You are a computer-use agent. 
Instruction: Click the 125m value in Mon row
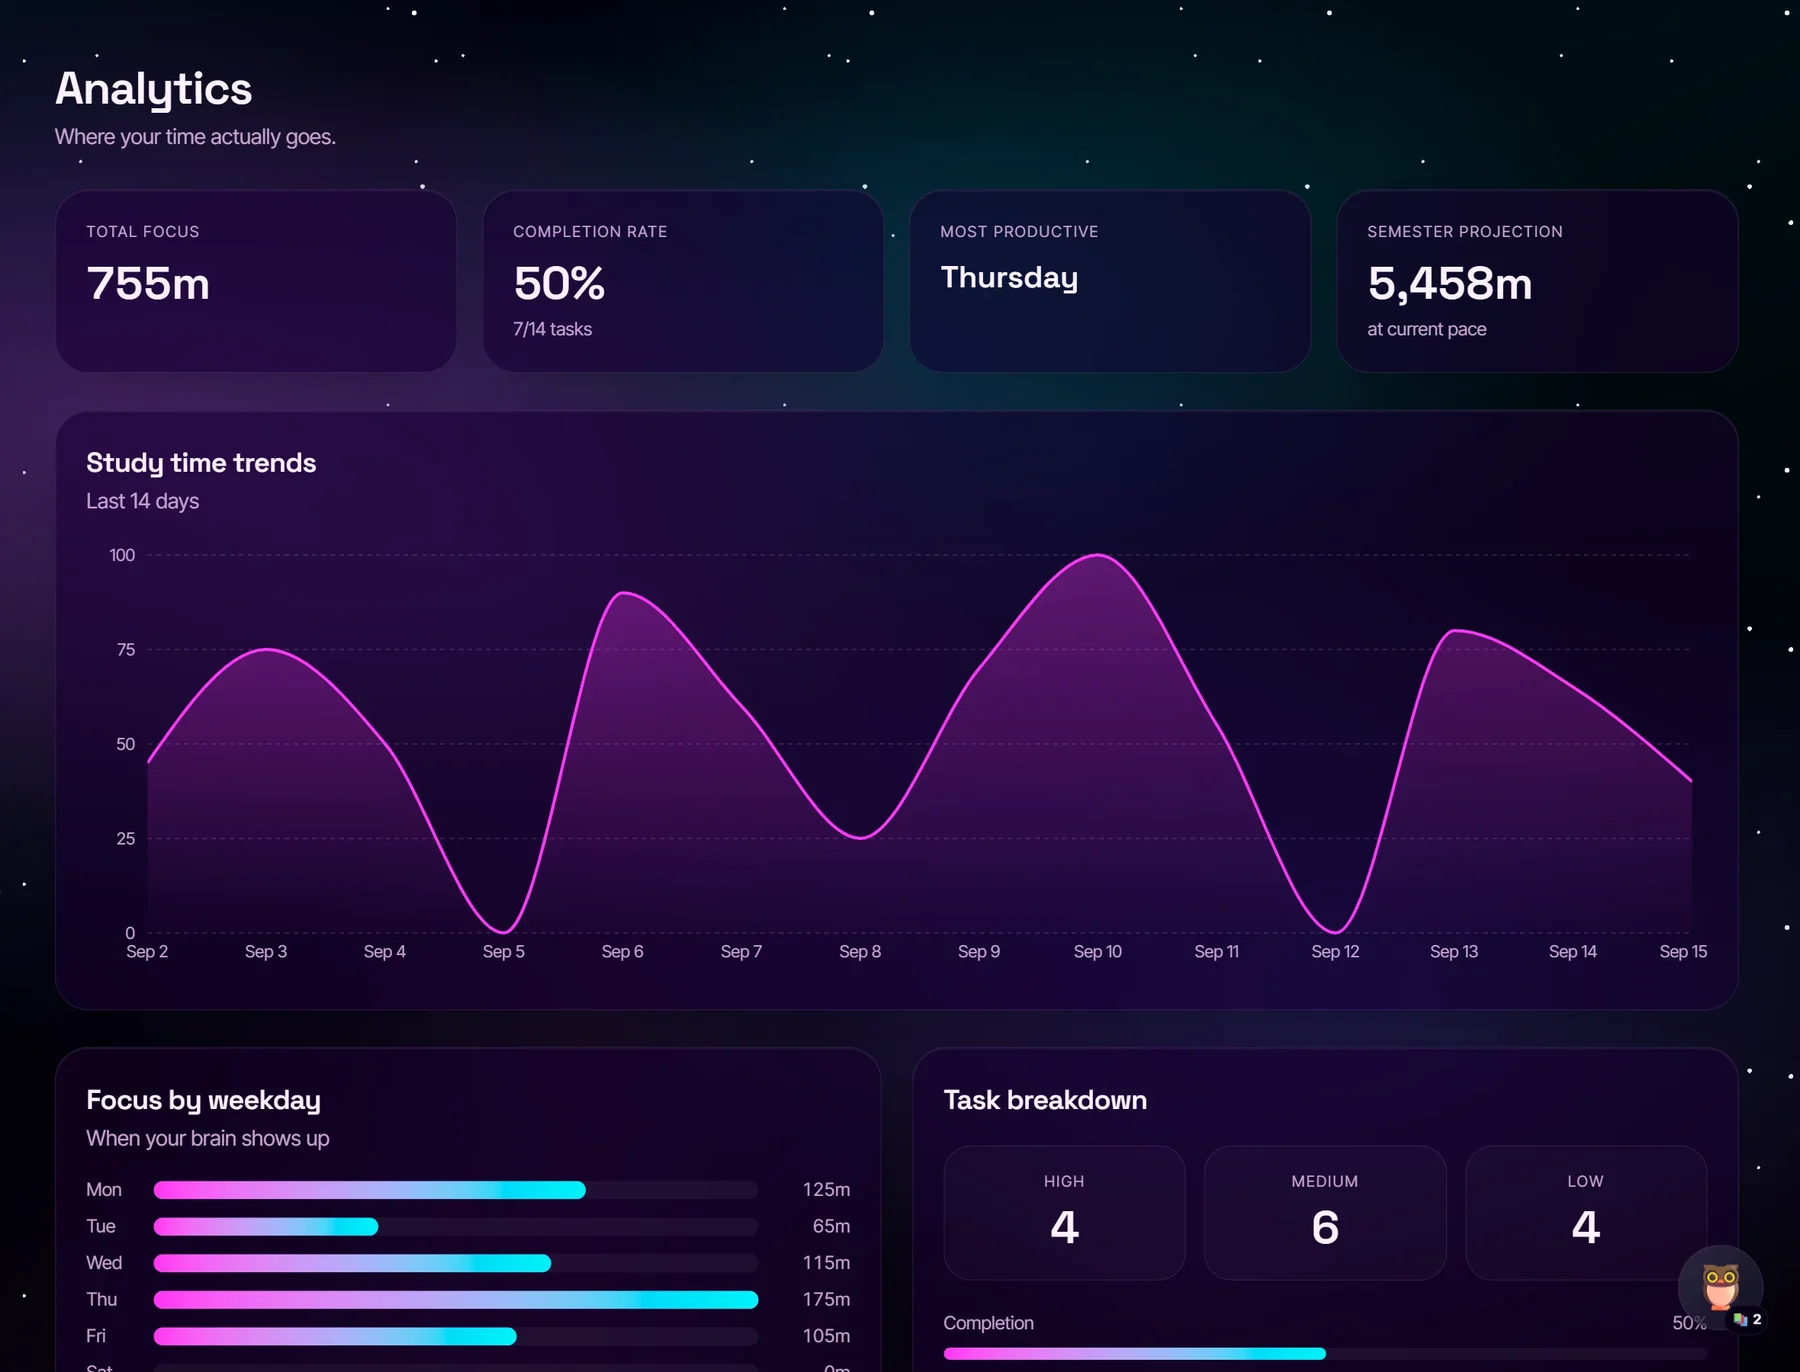826,1190
